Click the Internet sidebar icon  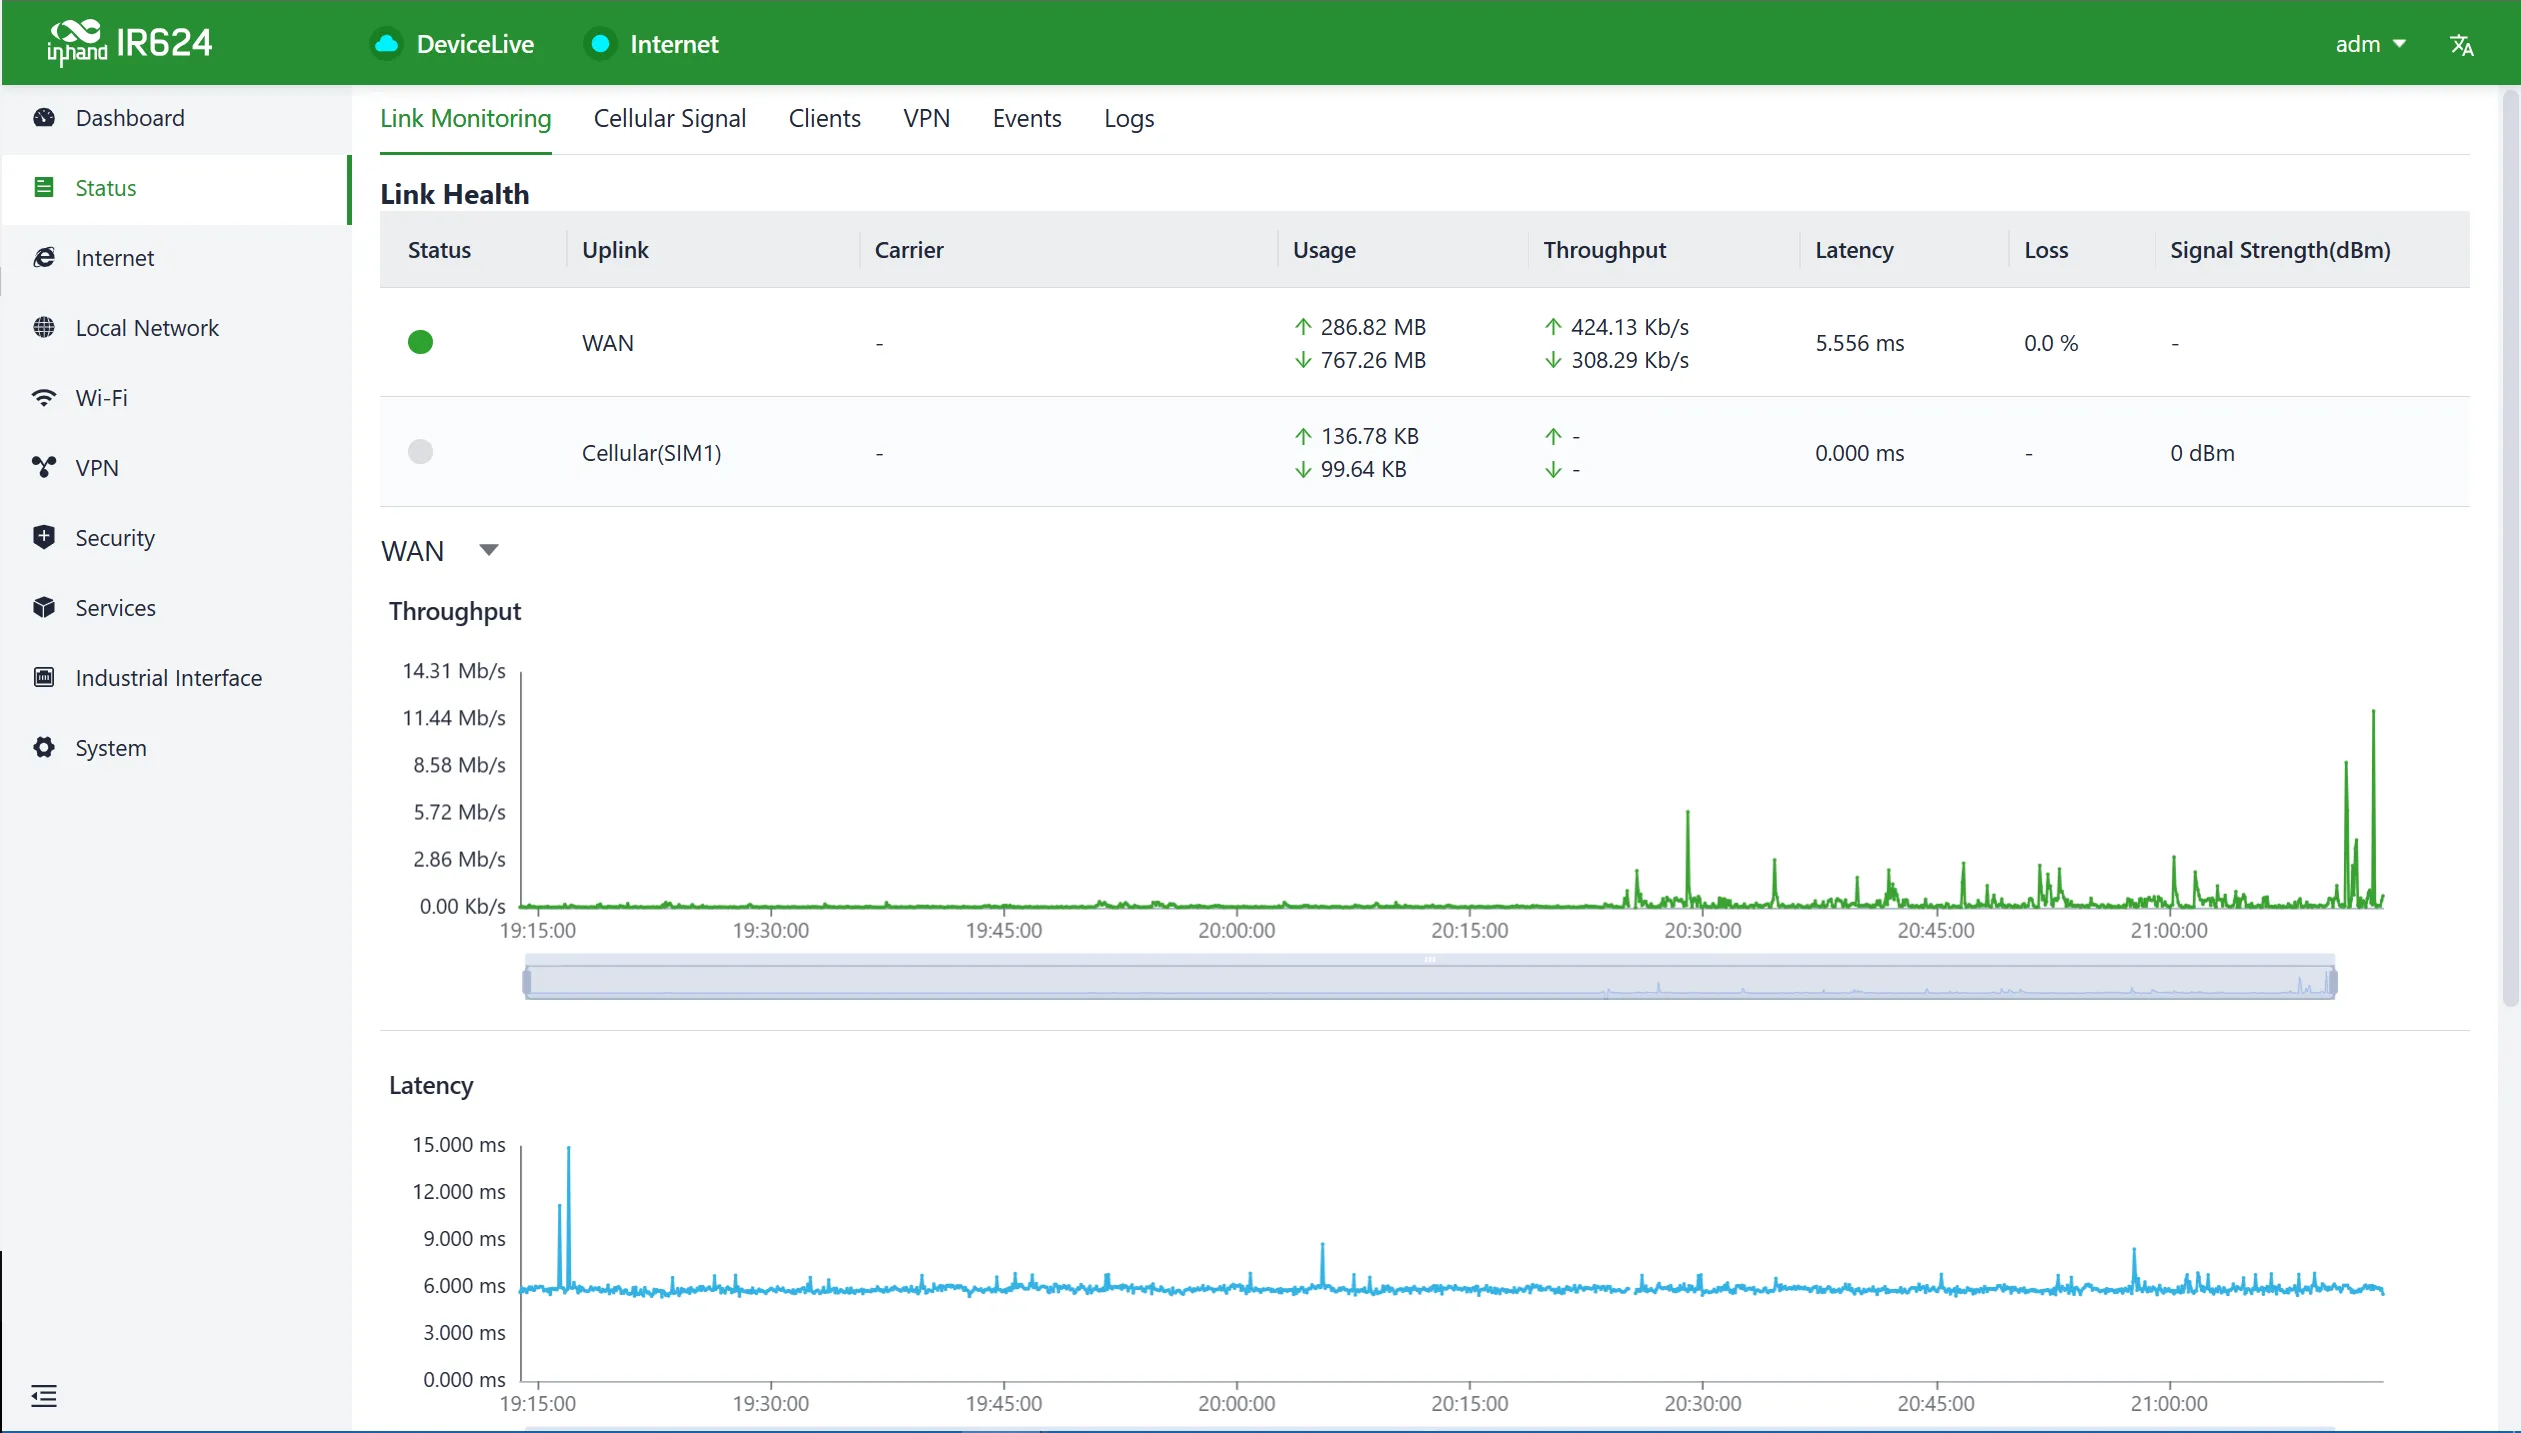[x=44, y=258]
